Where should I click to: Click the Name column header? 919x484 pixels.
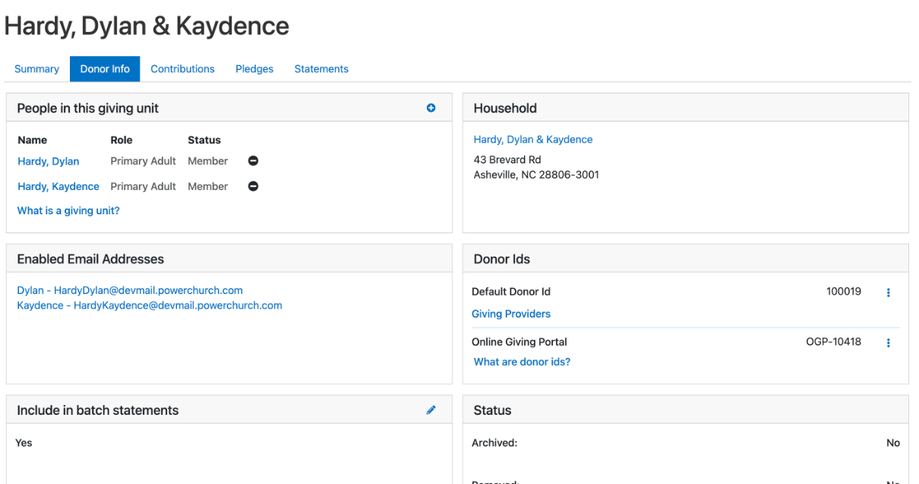click(x=32, y=140)
